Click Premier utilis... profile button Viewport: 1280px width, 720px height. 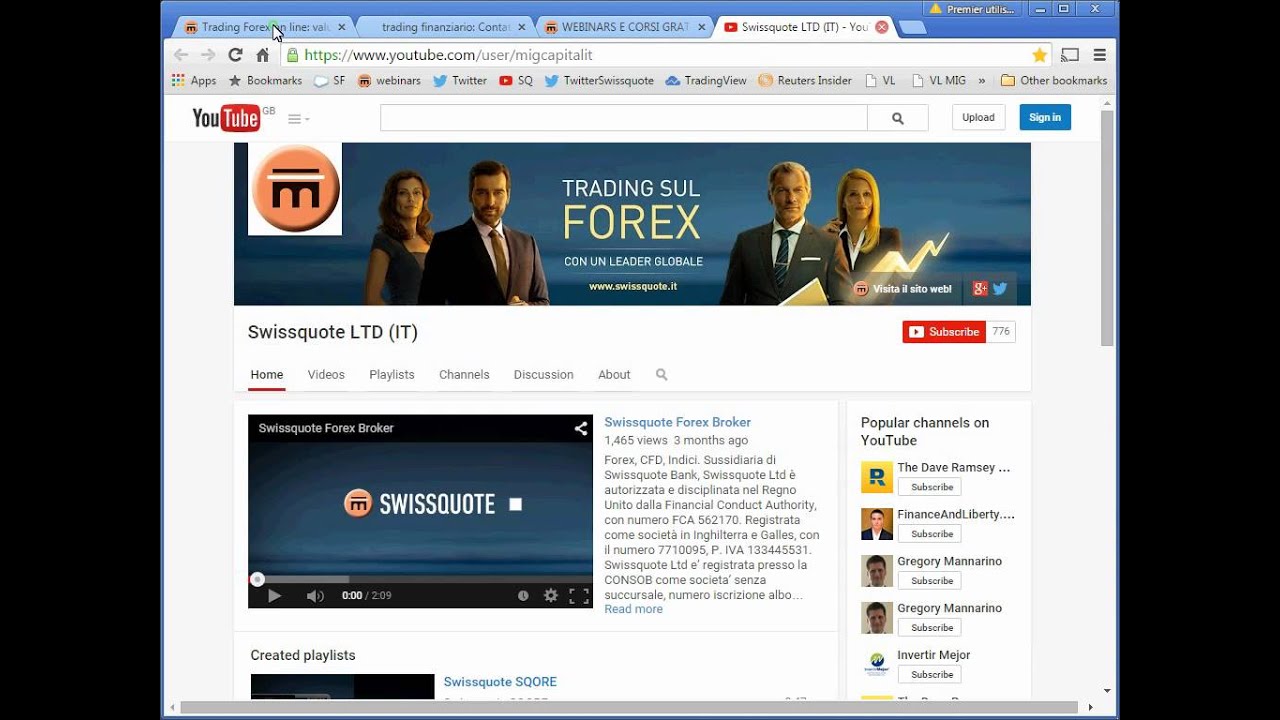tap(970, 9)
